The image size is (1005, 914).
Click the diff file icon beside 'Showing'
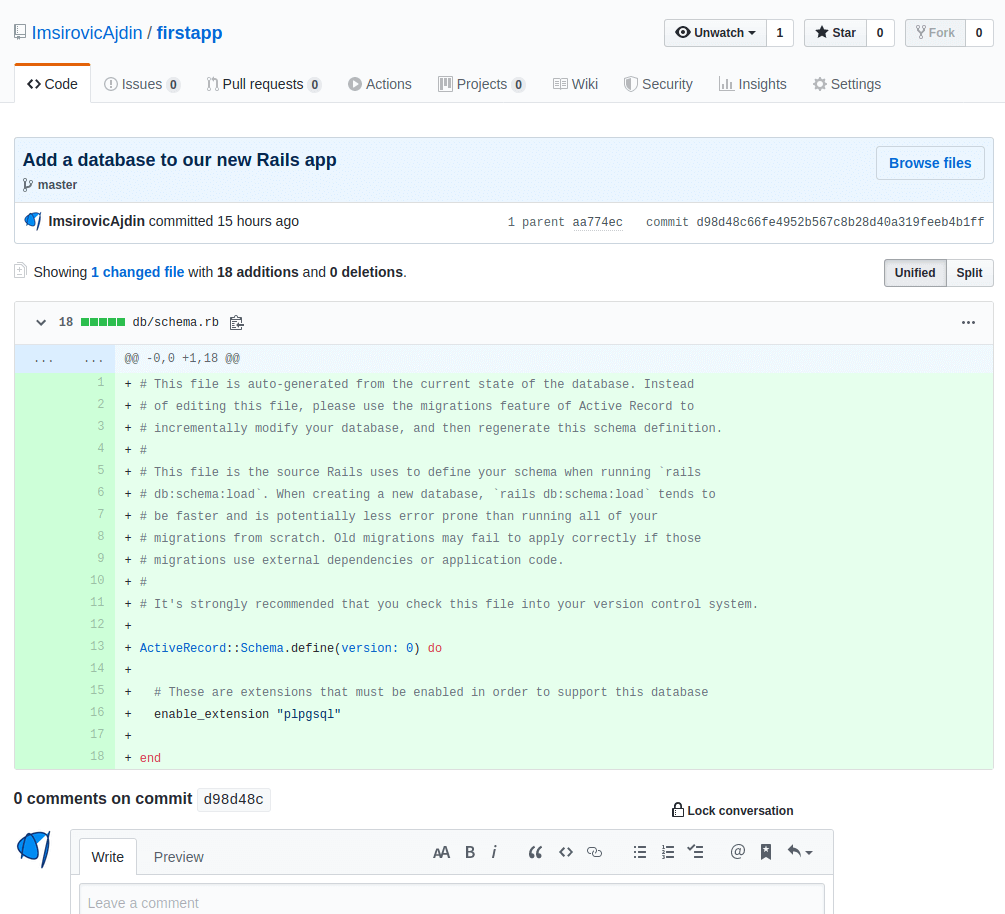21,271
